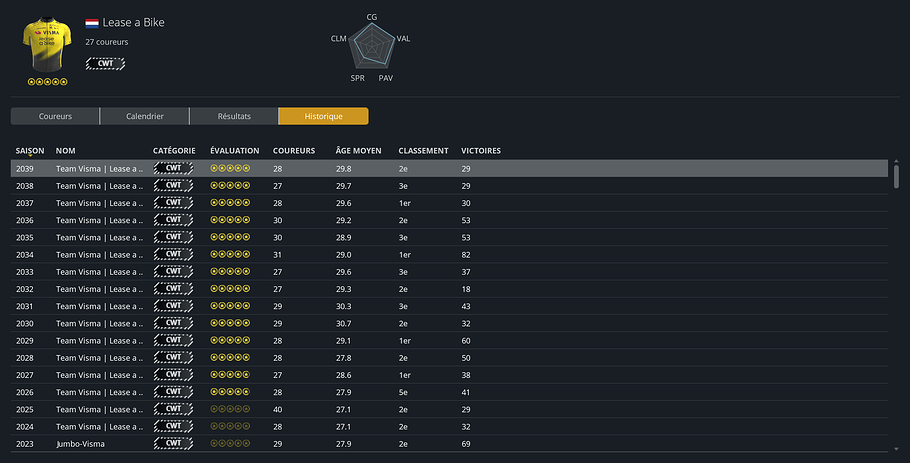Viewport: 910px width, 463px height.
Task: Click the 27 coureurs label under team name
Action: point(107,42)
